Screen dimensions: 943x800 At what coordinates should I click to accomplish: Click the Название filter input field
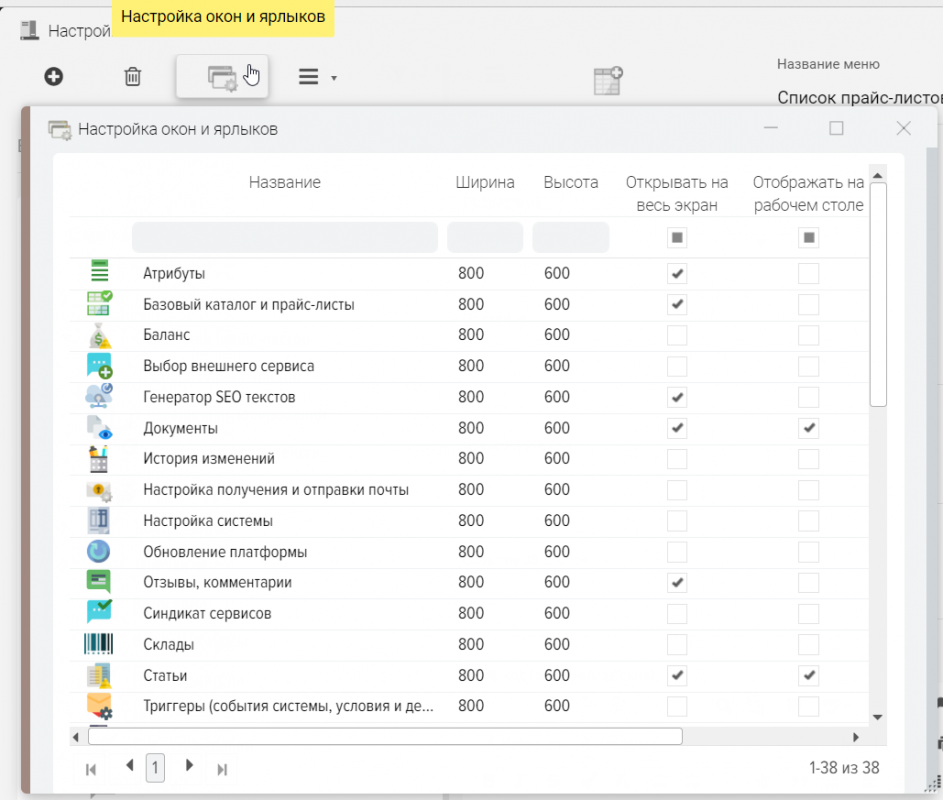point(285,238)
